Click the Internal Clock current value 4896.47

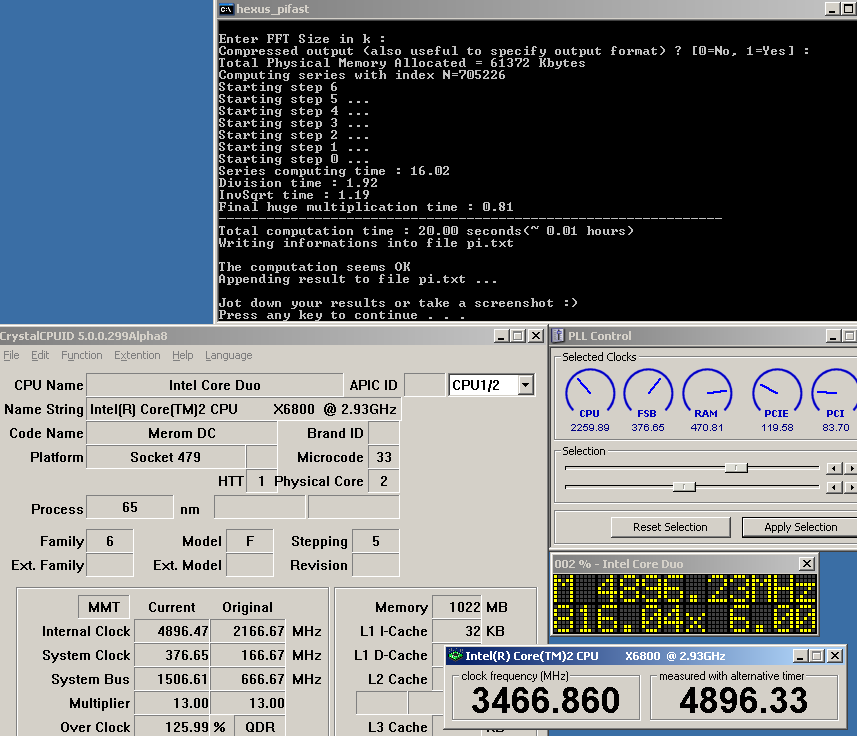tap(172, 631)
